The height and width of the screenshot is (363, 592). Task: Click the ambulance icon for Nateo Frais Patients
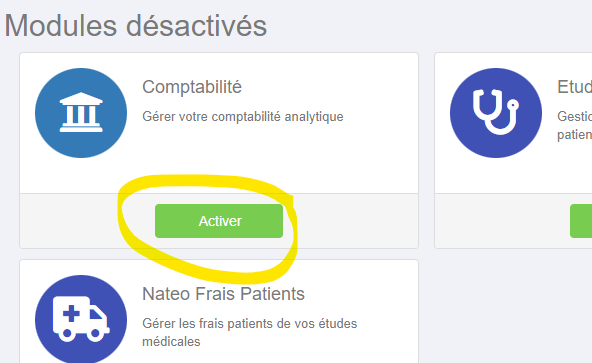81,320
